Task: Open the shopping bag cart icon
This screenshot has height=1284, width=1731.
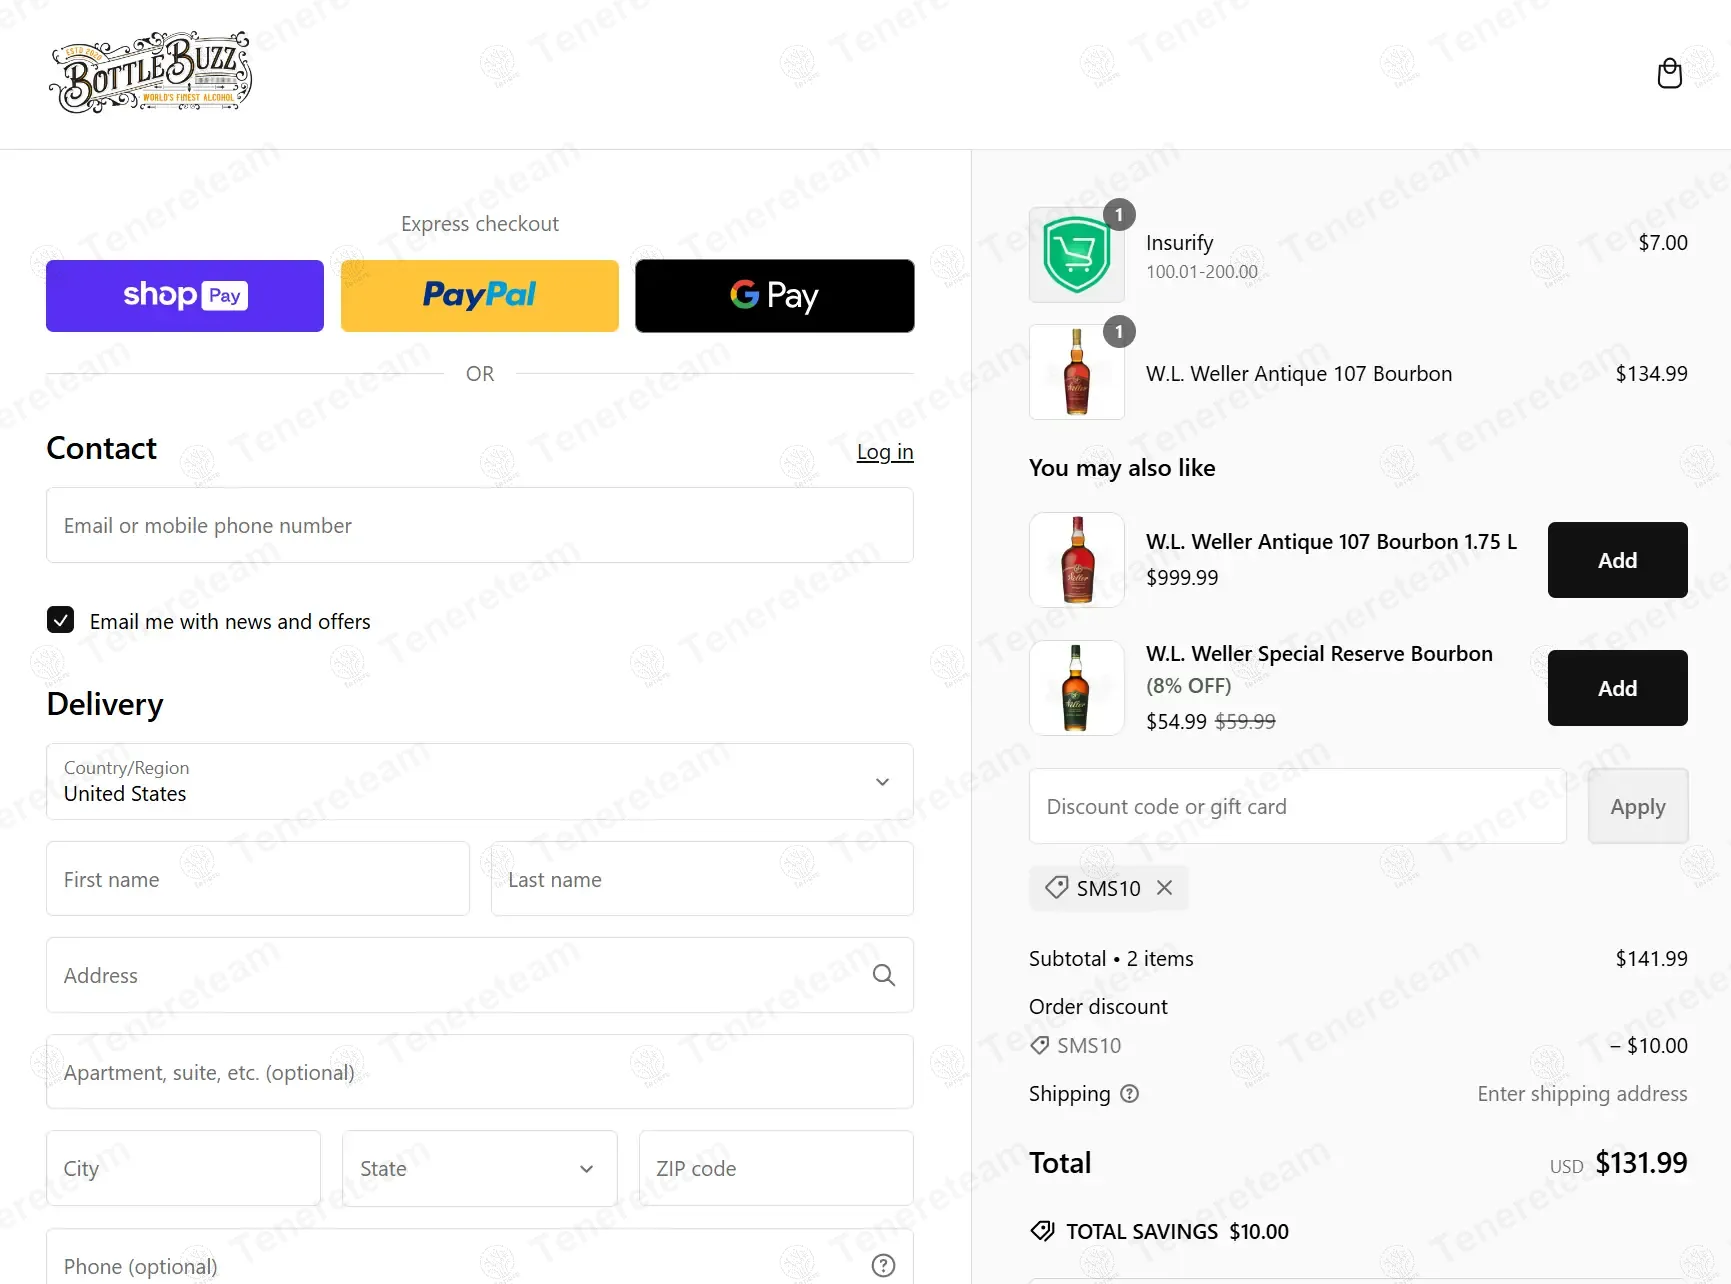Action: [1669, 73]
